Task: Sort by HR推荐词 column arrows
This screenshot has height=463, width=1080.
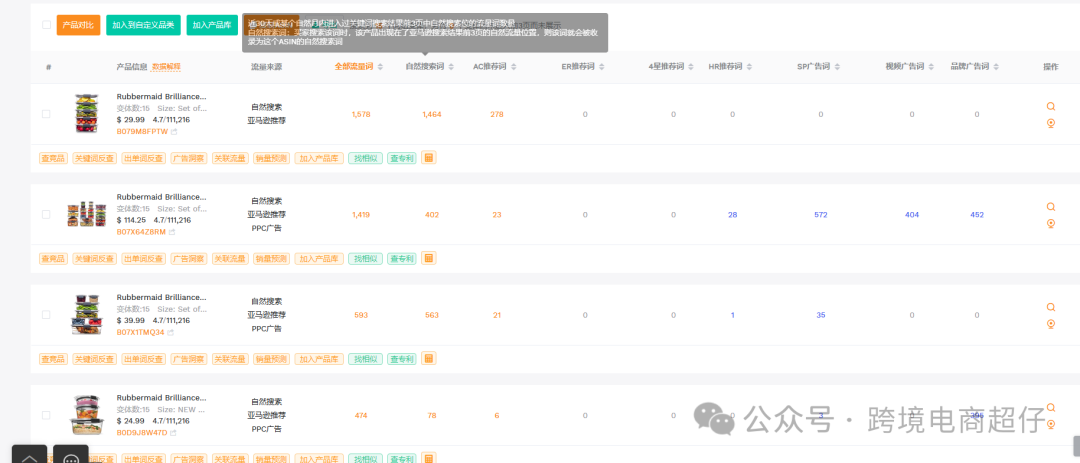Action: pyautogui.click(x=749, y=67)
